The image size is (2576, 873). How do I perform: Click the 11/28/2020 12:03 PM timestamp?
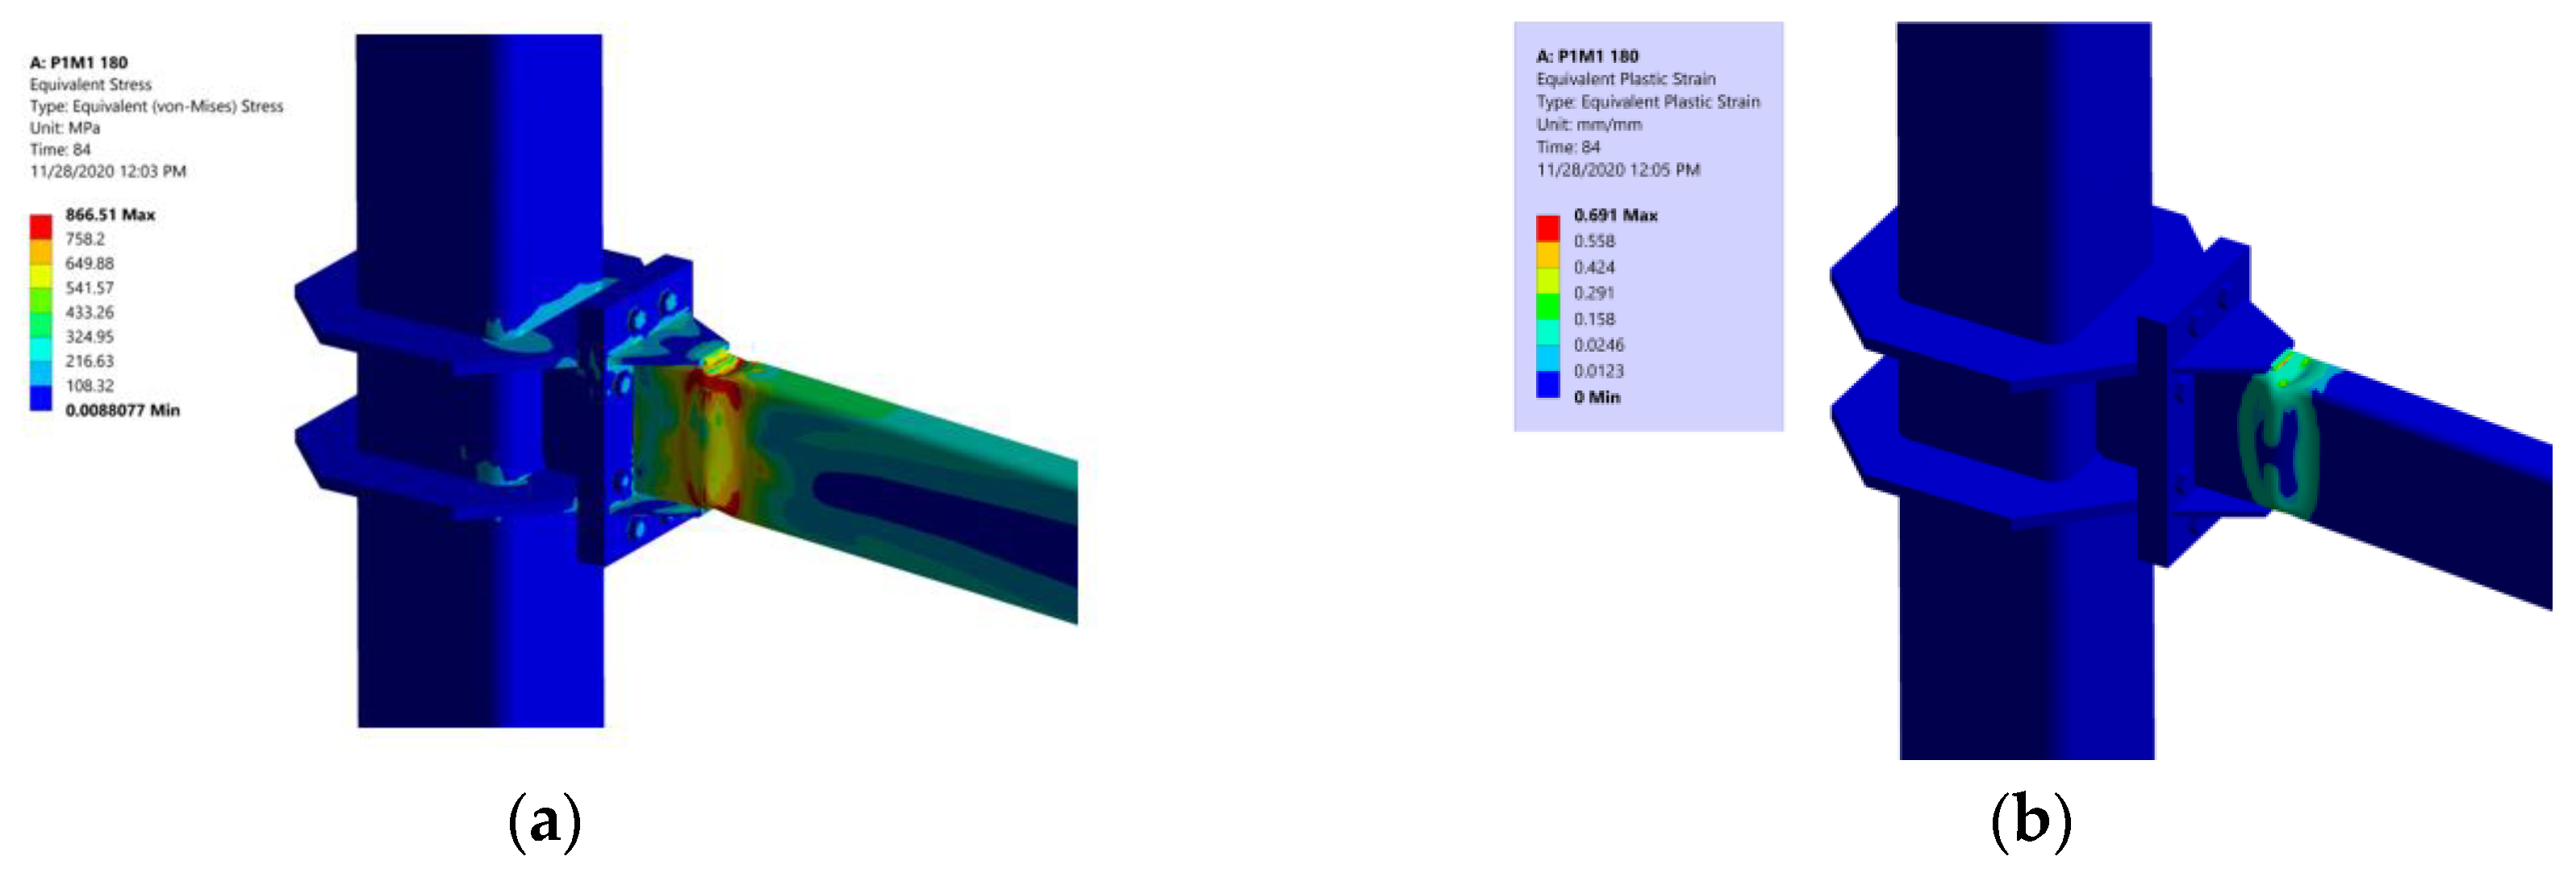tap(108, 172)
